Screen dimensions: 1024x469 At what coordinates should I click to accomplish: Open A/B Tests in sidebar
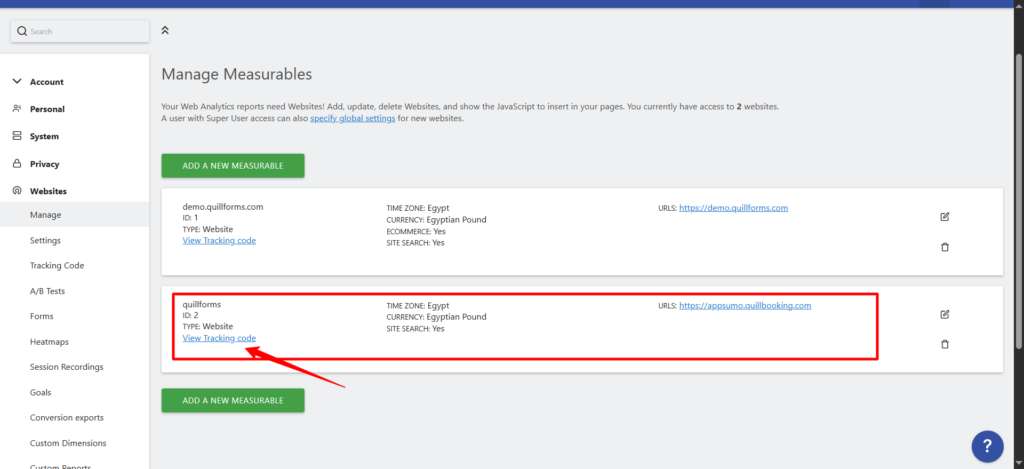tap(47, 291)
